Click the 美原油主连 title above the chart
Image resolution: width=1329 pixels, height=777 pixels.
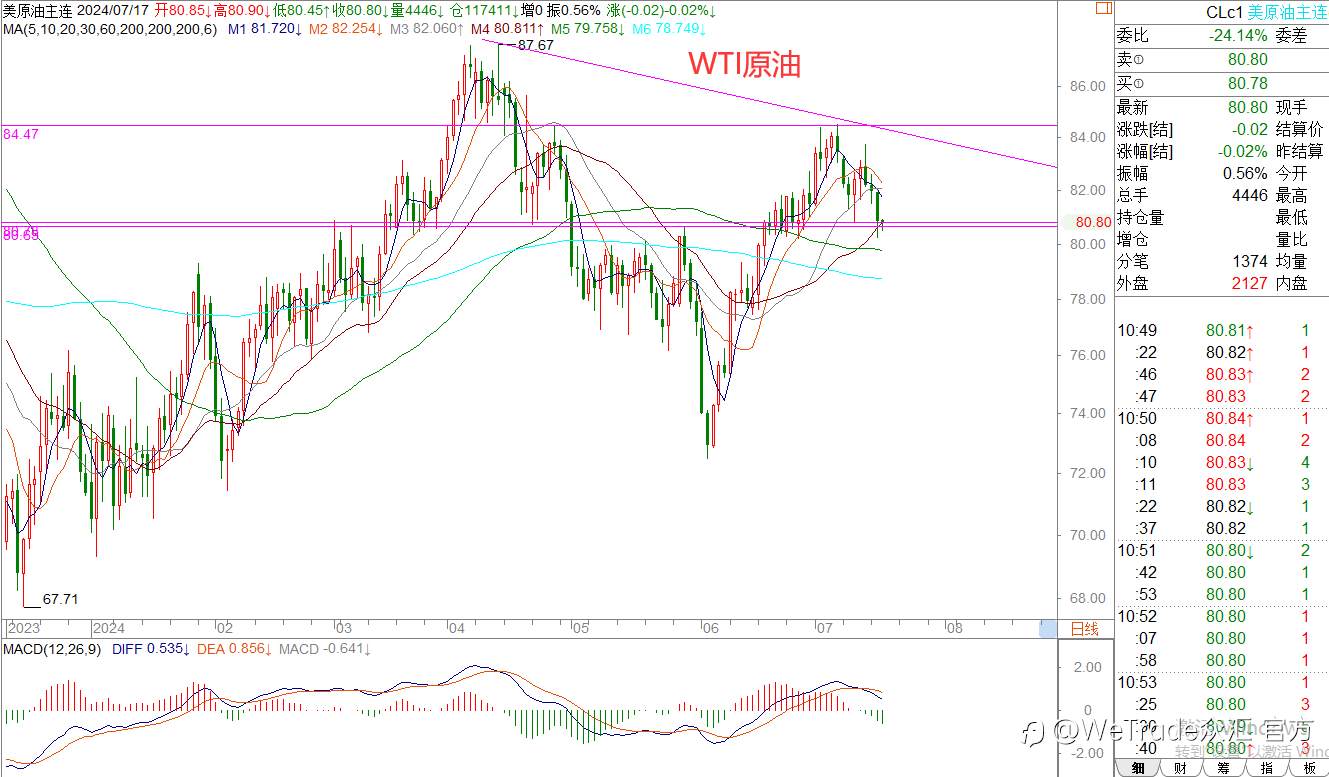pos(38,10)
